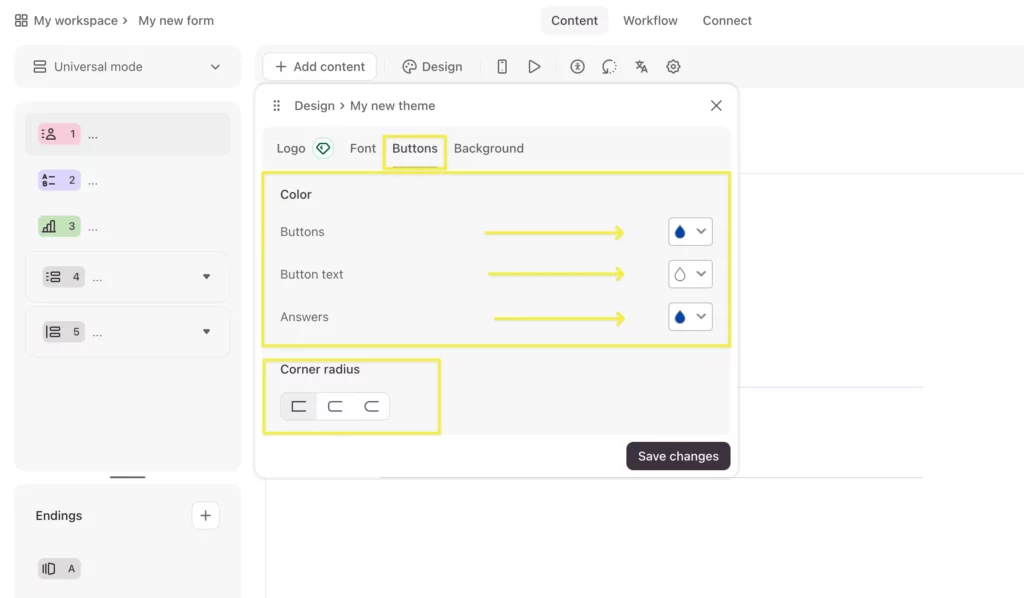Select question 3 bar chart icon
This screenshot has width=1024, height=598.
(x=59, y=226)
